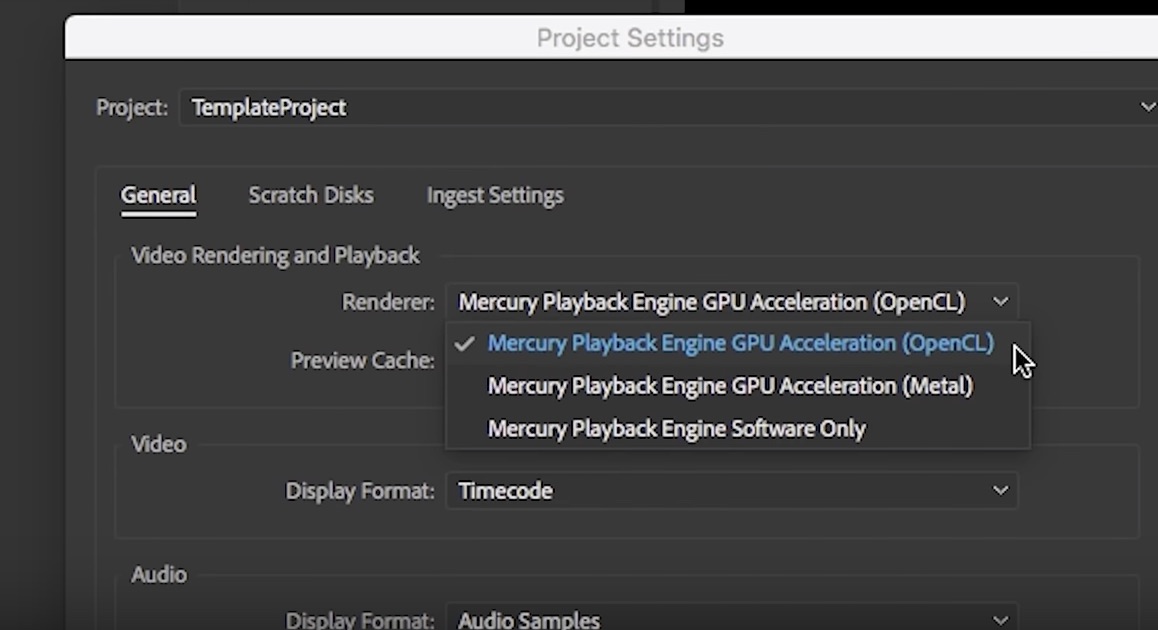
Task: Click the Project dropdown chevron arrow
Action: pyautogui.click(x=1147, y=107)
